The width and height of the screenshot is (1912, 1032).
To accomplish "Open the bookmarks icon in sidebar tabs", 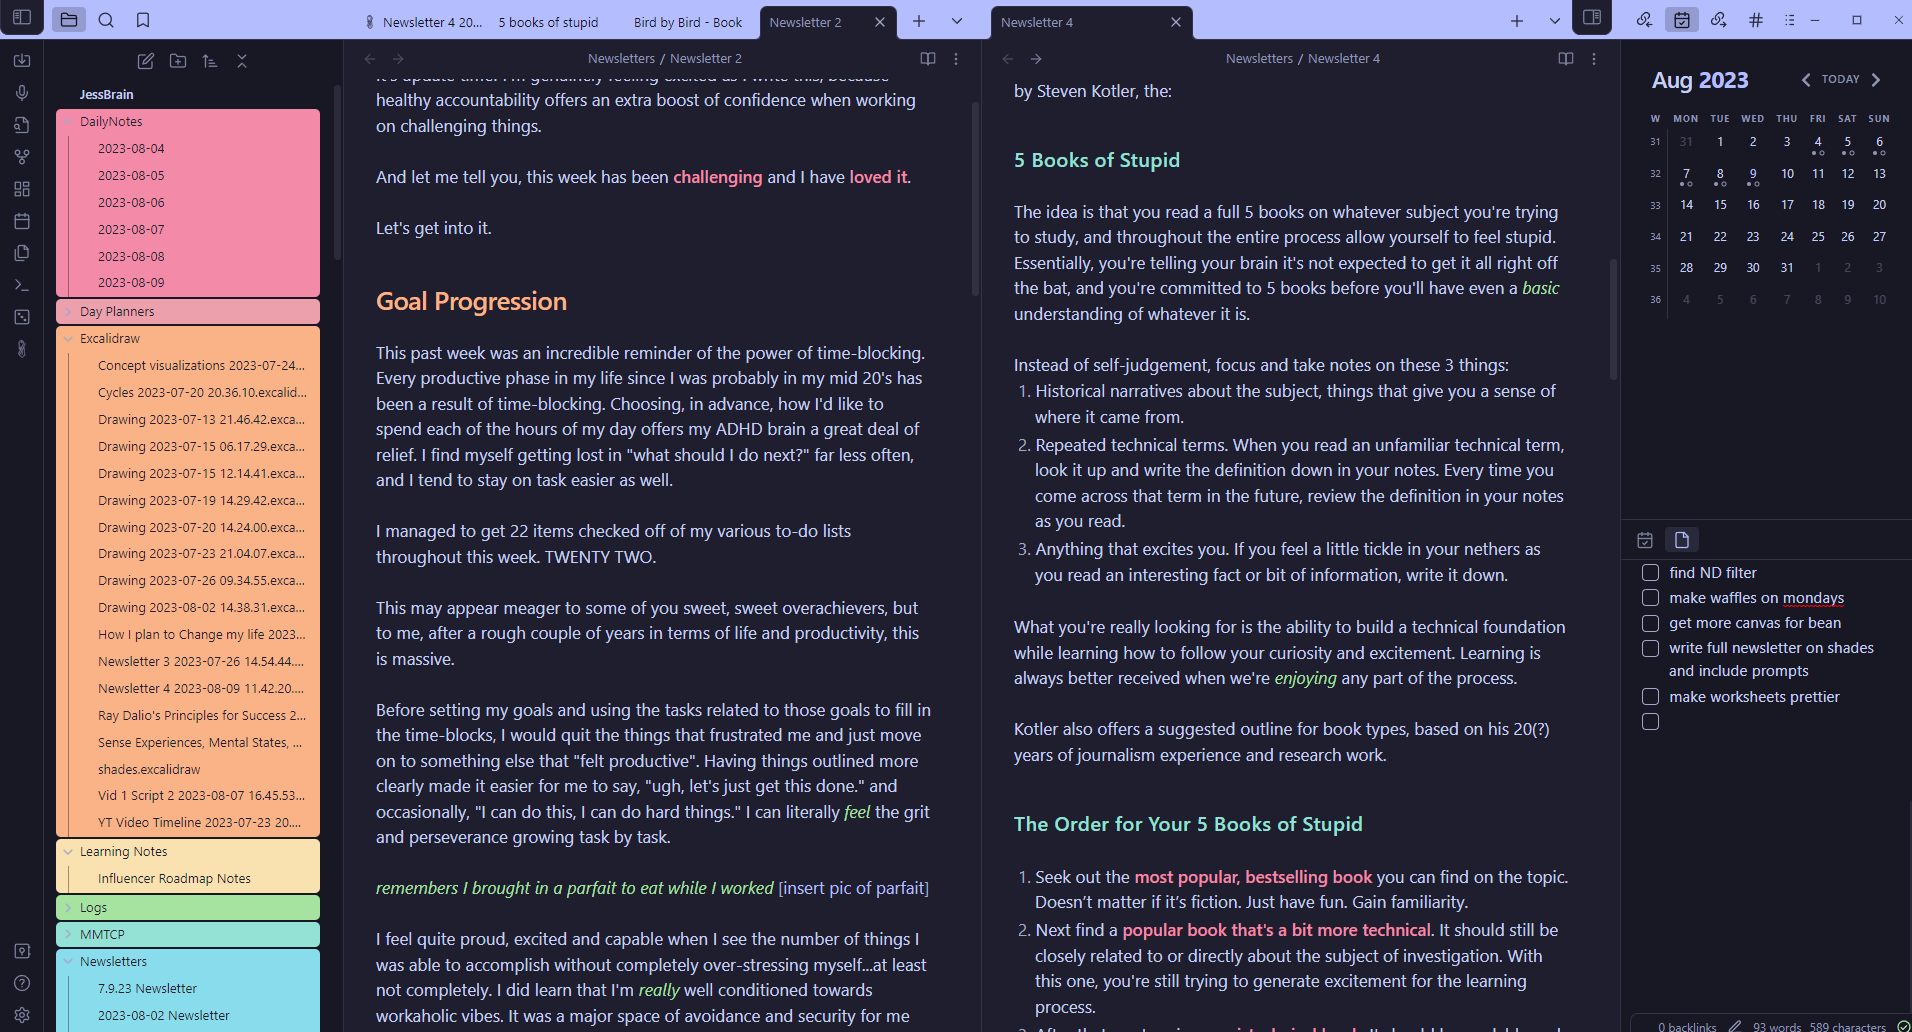I will pyautogui.click(x=143, y=20).
